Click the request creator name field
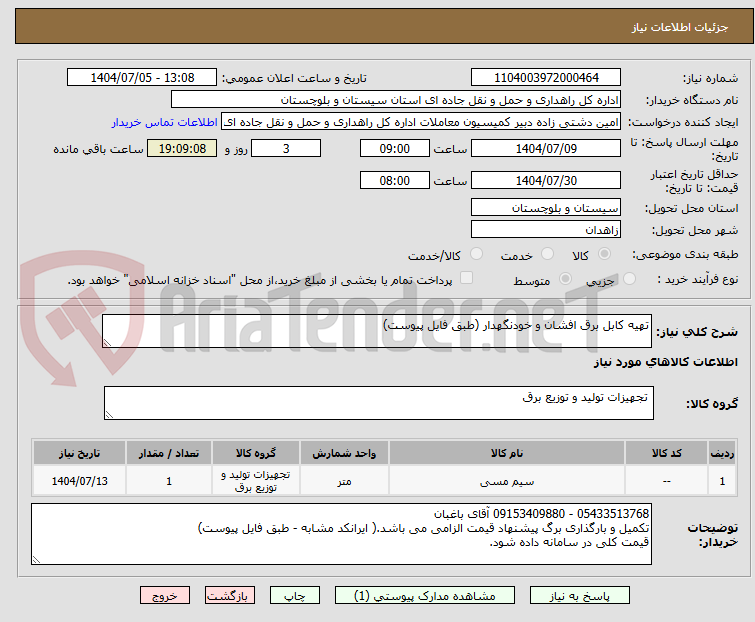Image resolution: width=755 pixels, height=622 pixels. [x=420, y=122]
